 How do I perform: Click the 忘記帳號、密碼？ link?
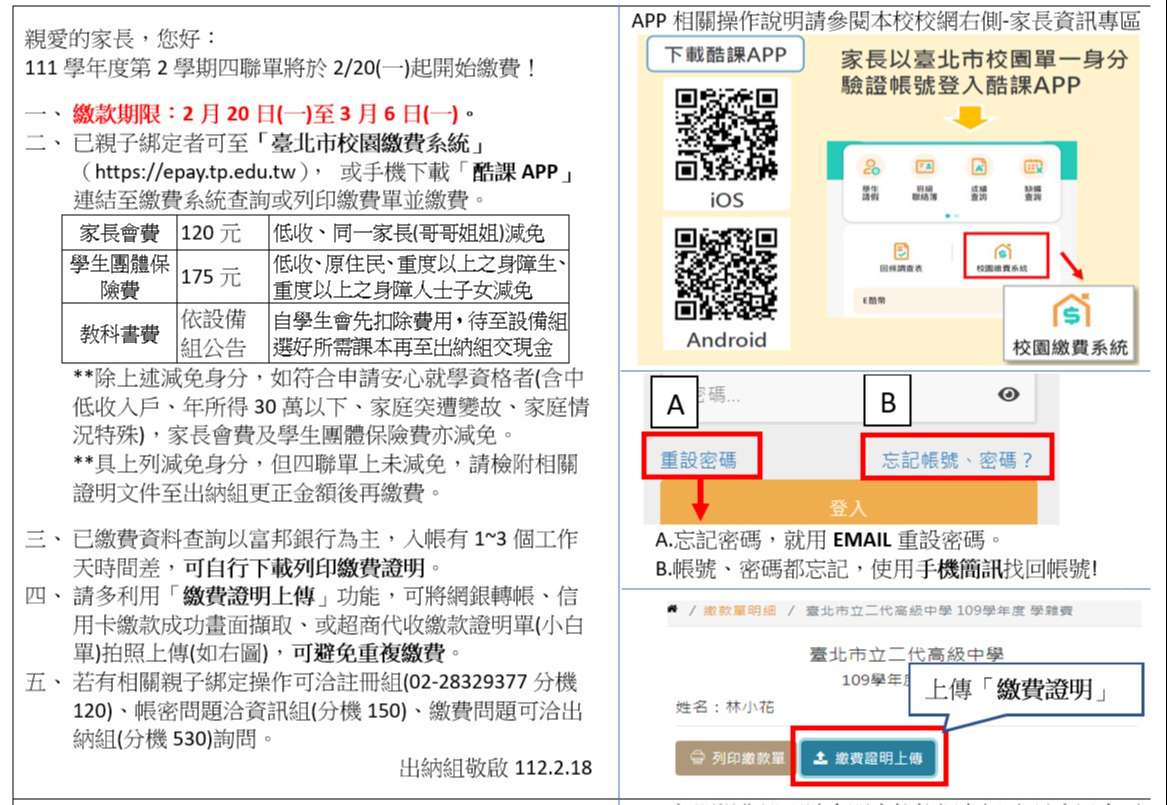(x=956, y=460)
